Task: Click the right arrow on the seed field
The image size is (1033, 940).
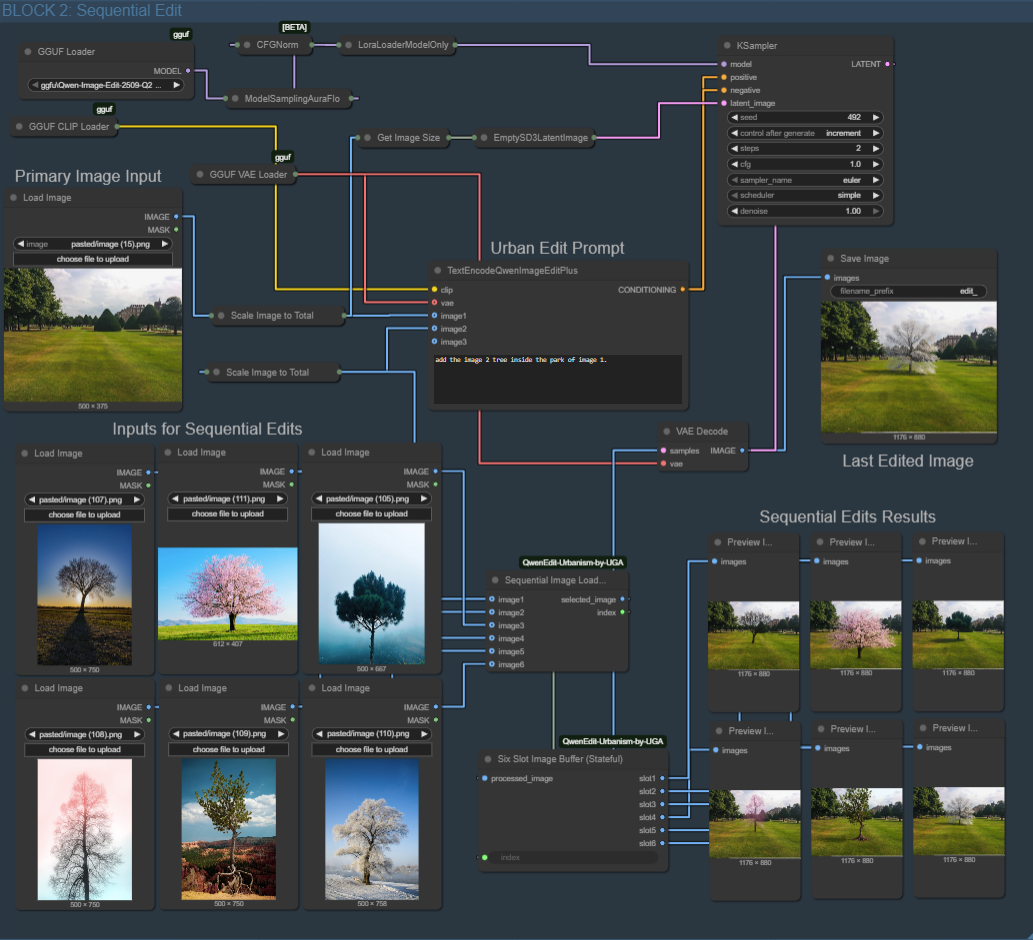Action: pyautogui.click(x=876, y=117)
